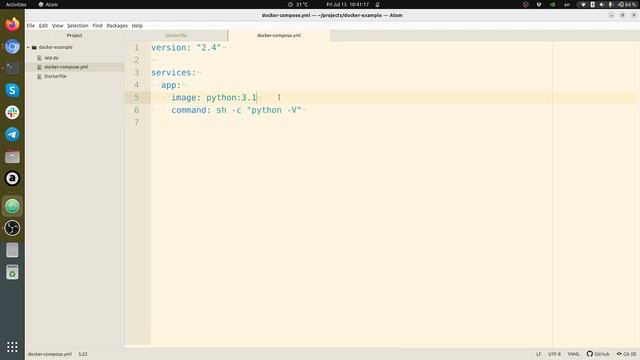Click the volume speaker tray icon
Viewport: 640px width, 360px height.
(601, 4)
